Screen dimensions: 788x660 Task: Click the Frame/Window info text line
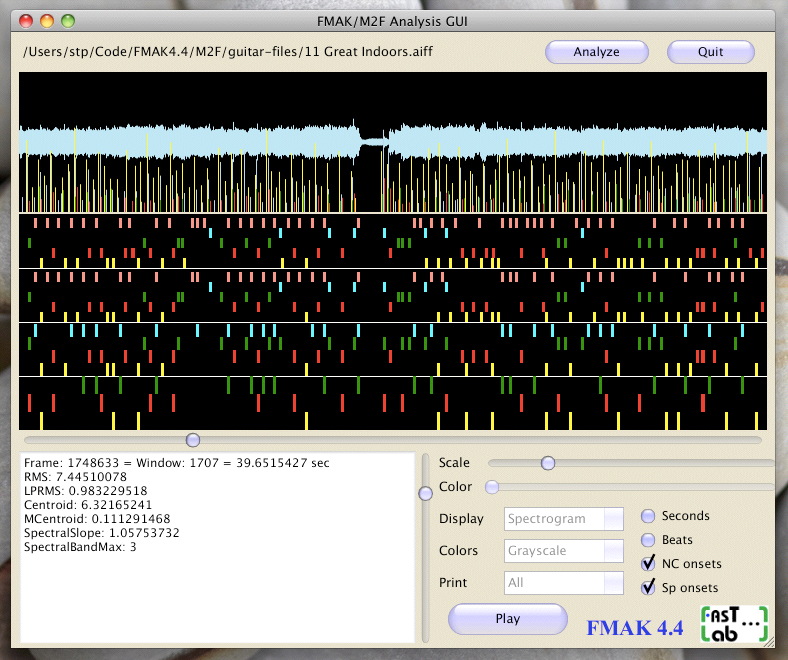(176, 463)
